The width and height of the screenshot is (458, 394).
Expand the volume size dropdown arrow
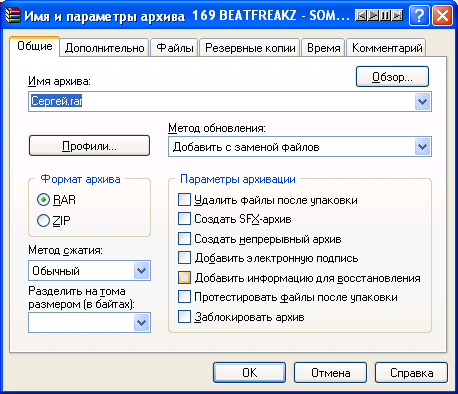pyautogui.click(x=142, y=323)
